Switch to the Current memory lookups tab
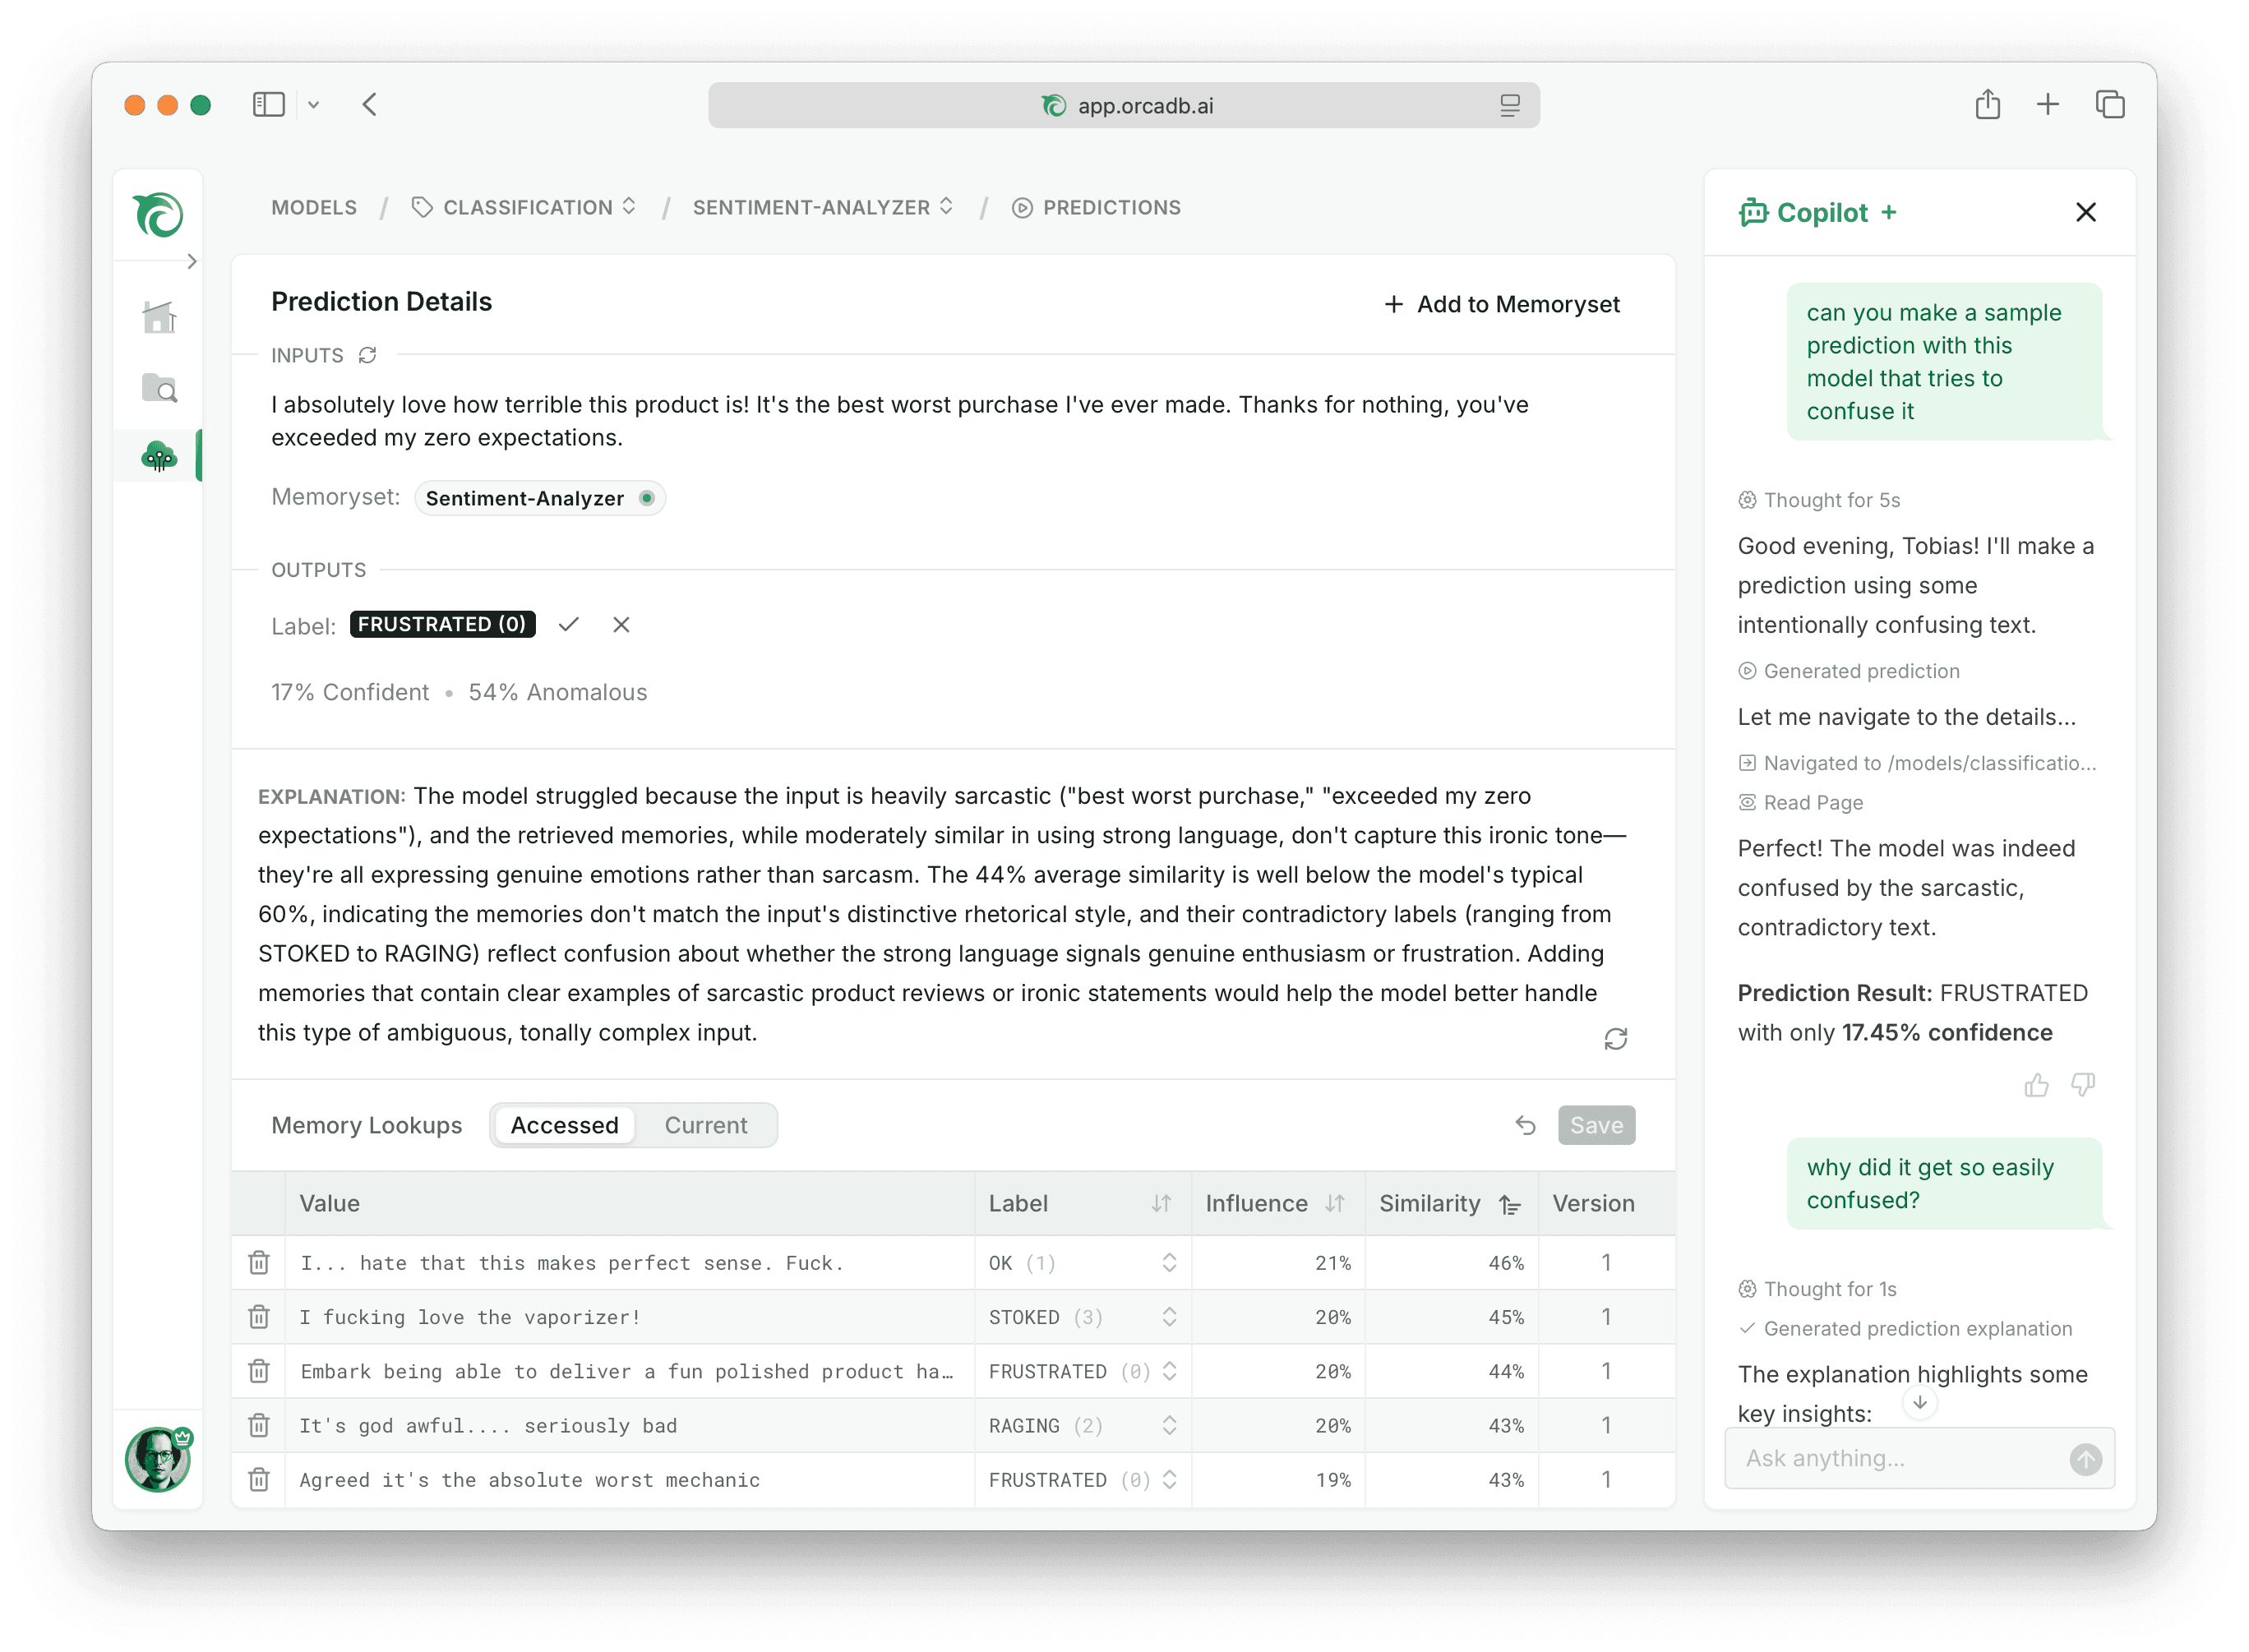The width and height of the screenshot is (2249, 1652). pyautogui.click(x=706, y=1125)
